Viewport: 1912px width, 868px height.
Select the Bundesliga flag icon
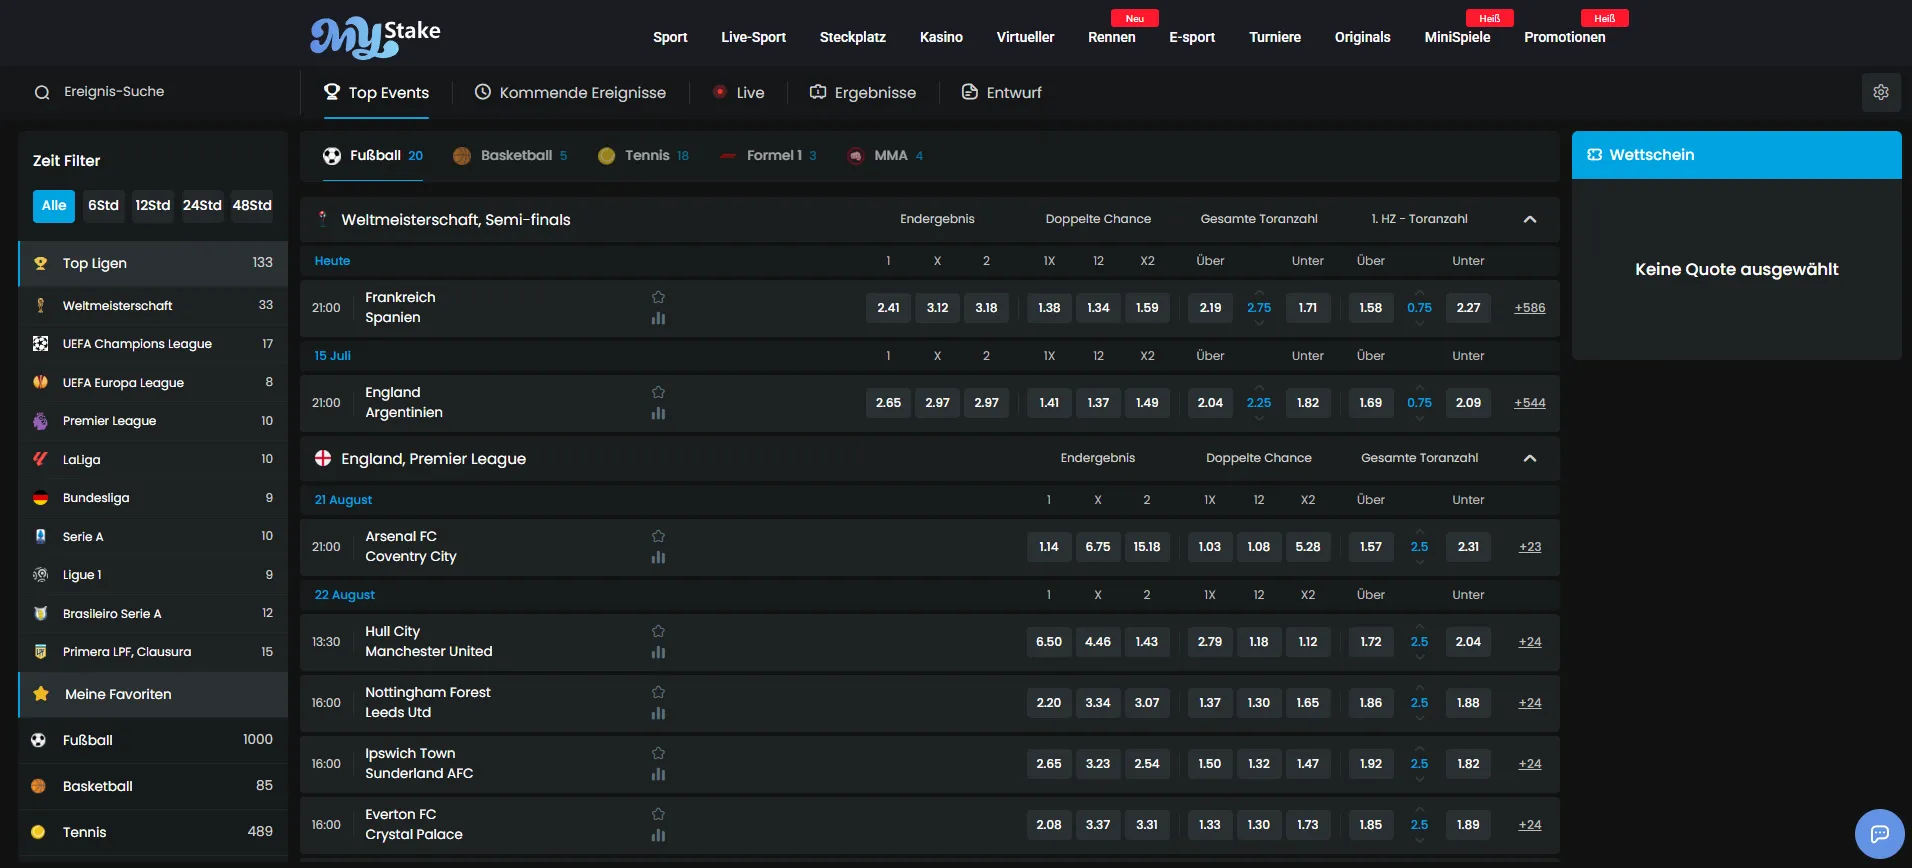40,497
